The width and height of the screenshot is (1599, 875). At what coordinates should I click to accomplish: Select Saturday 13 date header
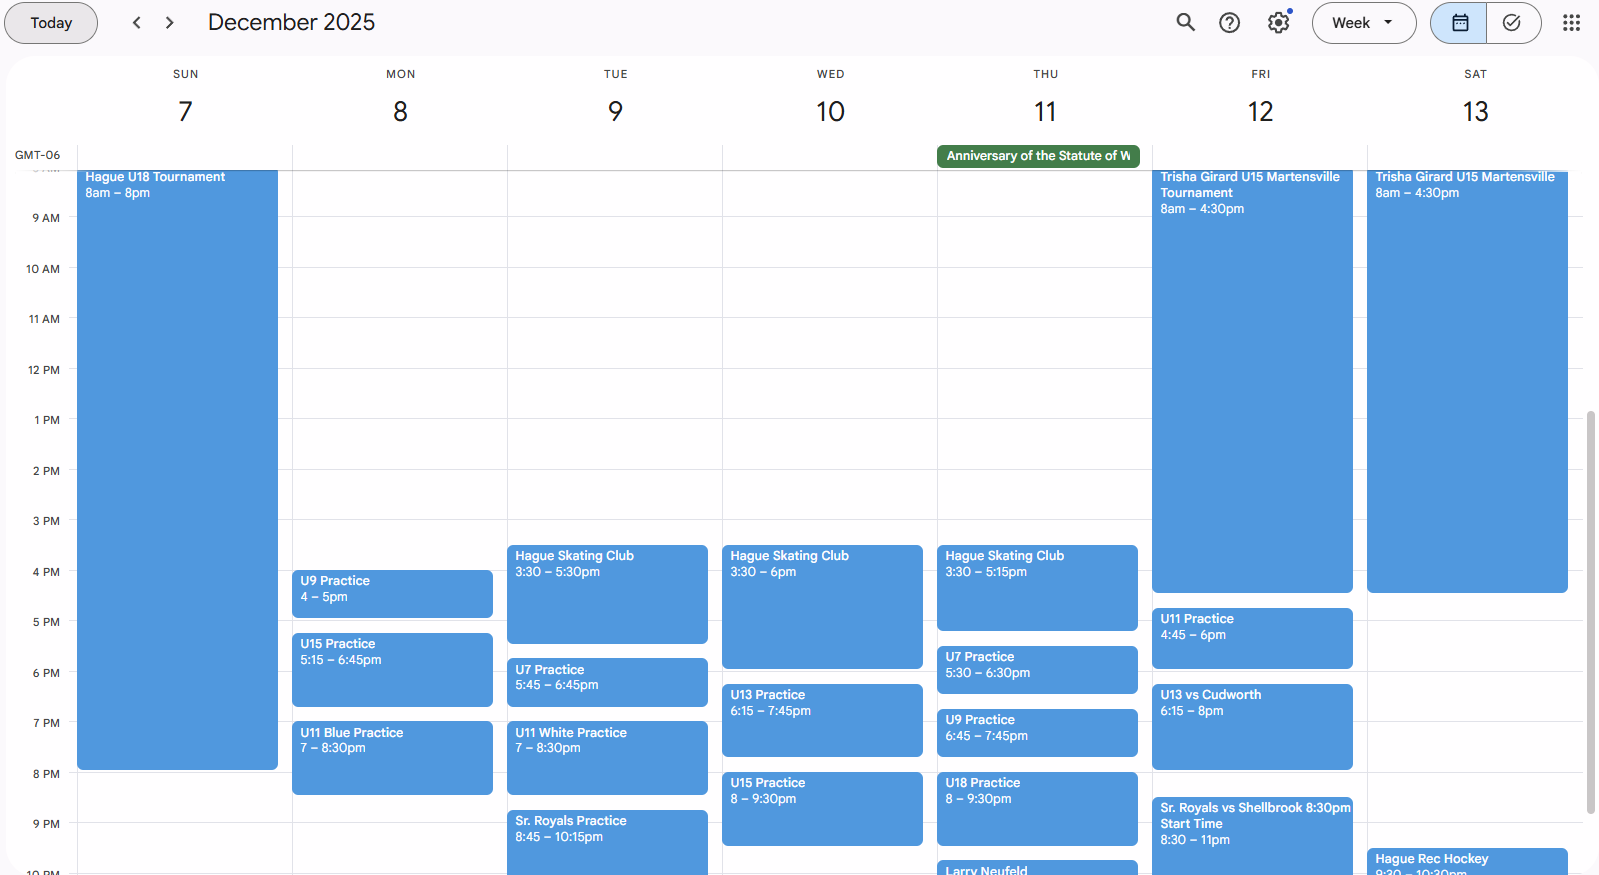tap(1475, 111)
